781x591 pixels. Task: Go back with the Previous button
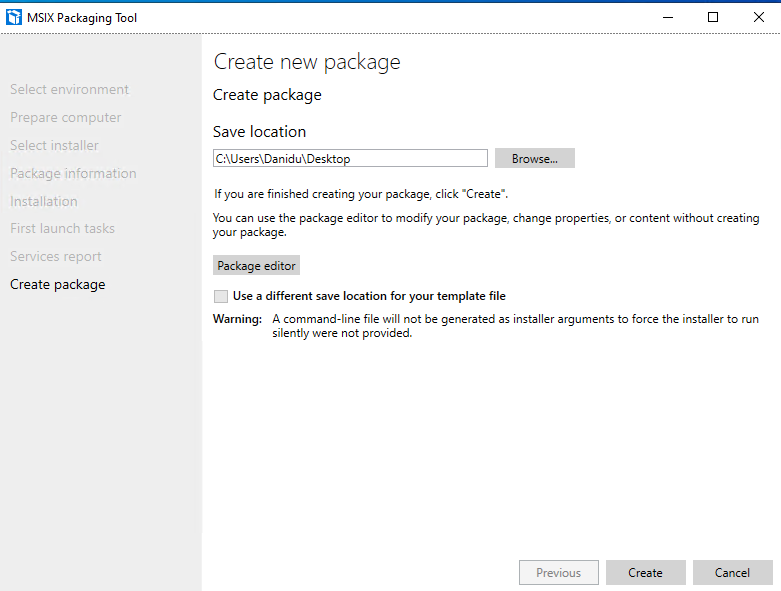coord(558,573)
